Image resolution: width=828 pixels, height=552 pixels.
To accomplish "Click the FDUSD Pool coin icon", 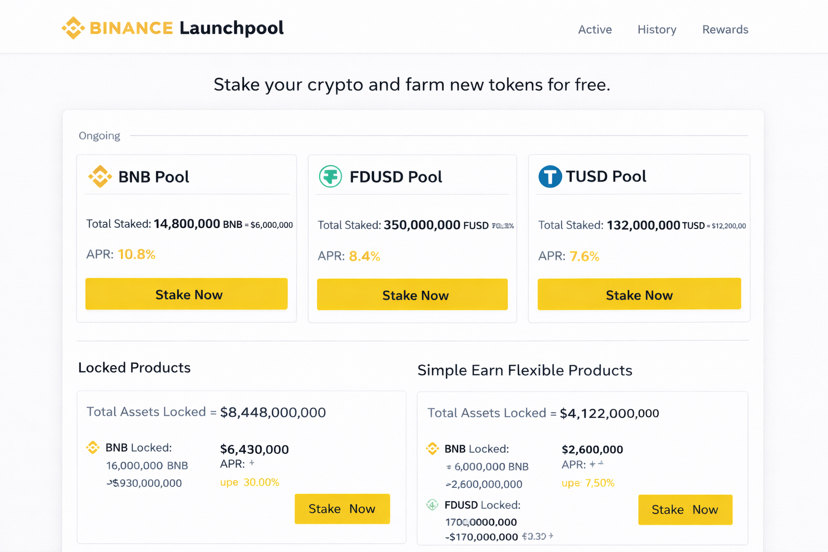I will pos(330,177).
